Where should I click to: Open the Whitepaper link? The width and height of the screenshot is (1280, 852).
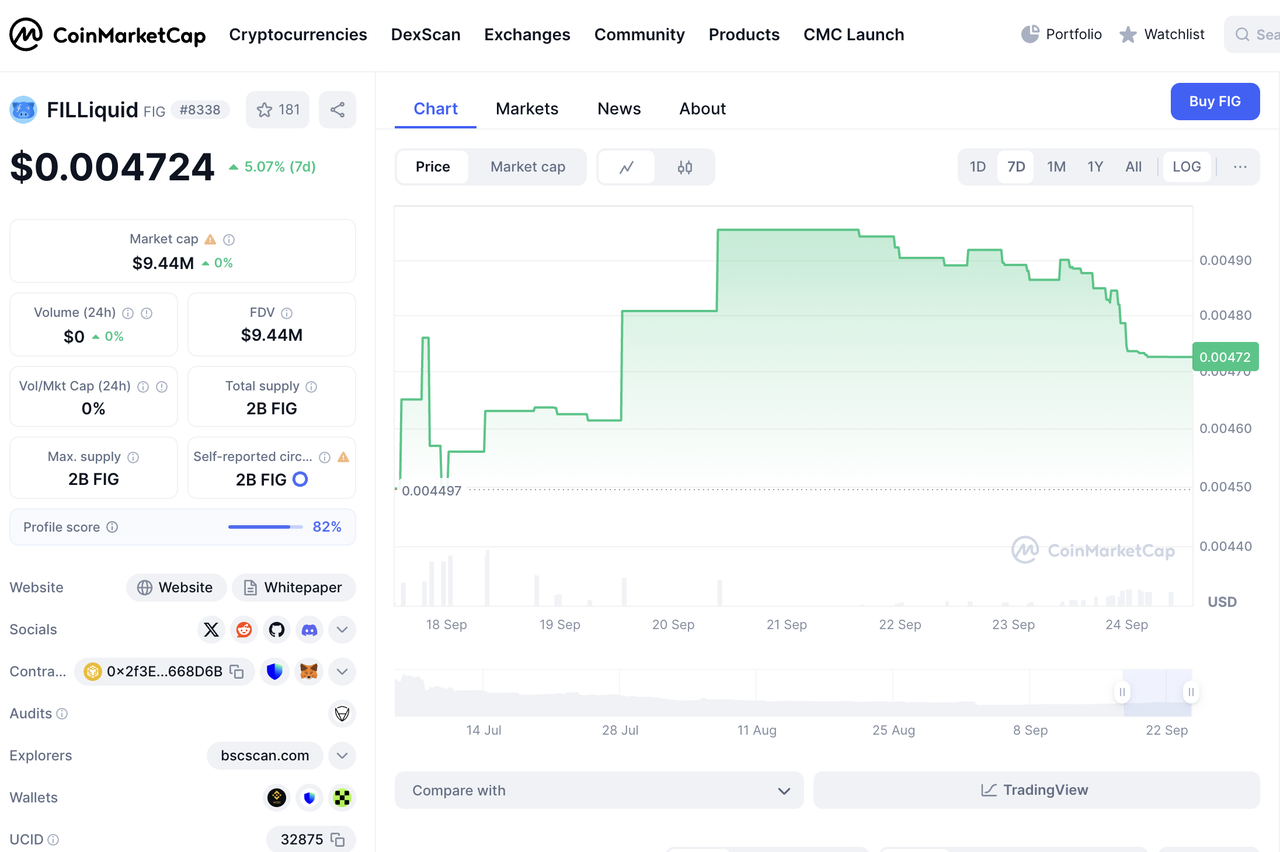pos(294,588)
